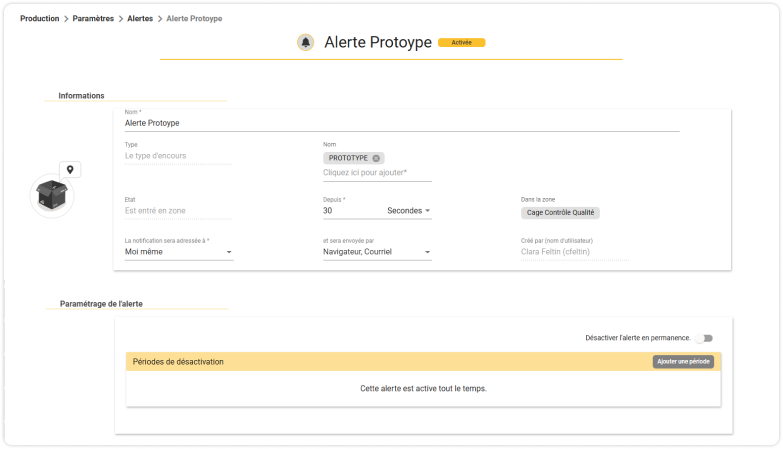This screenshot has height=449, width=783.
Task: Click 'Cette alerte est active tout le temps.' text
Action: (423, 389)
